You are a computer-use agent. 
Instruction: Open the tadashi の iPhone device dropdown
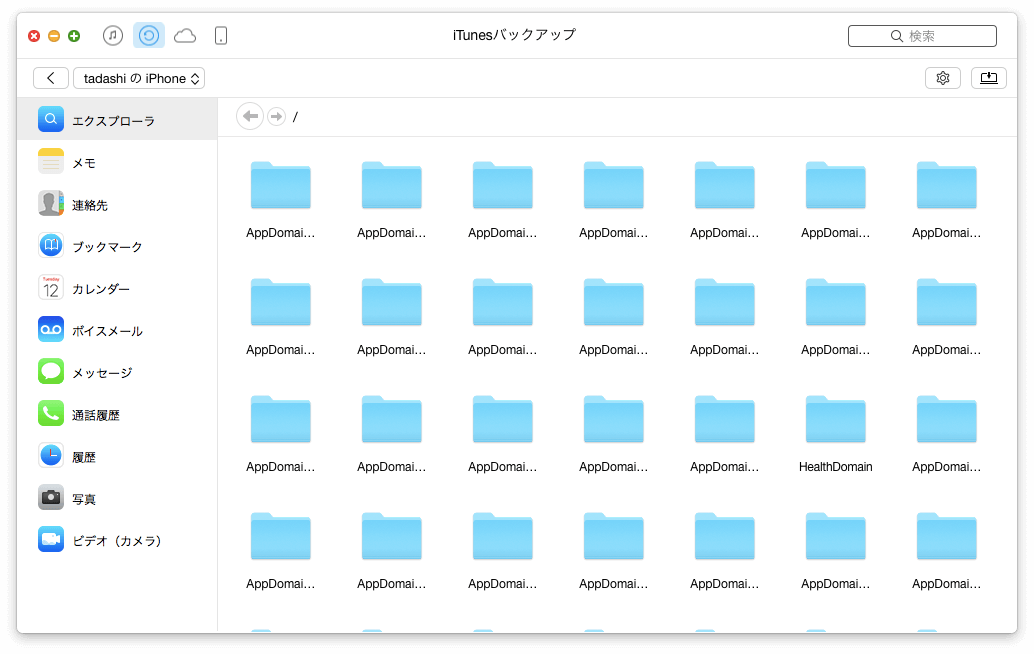tap(139, 78)
